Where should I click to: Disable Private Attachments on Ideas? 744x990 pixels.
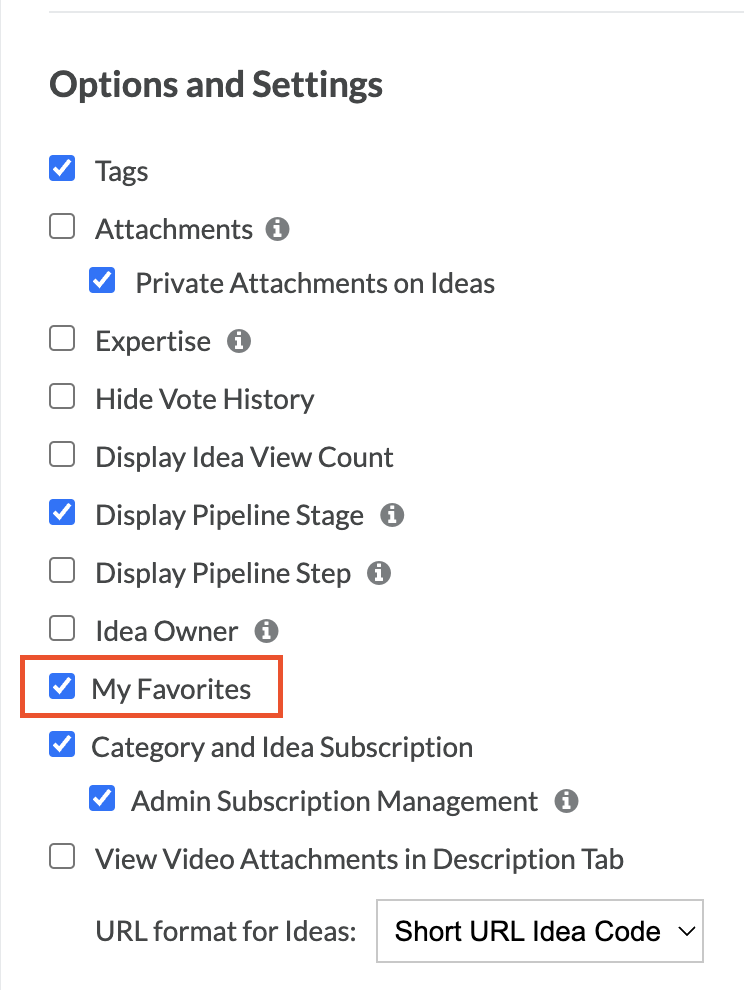pos(102,280)
